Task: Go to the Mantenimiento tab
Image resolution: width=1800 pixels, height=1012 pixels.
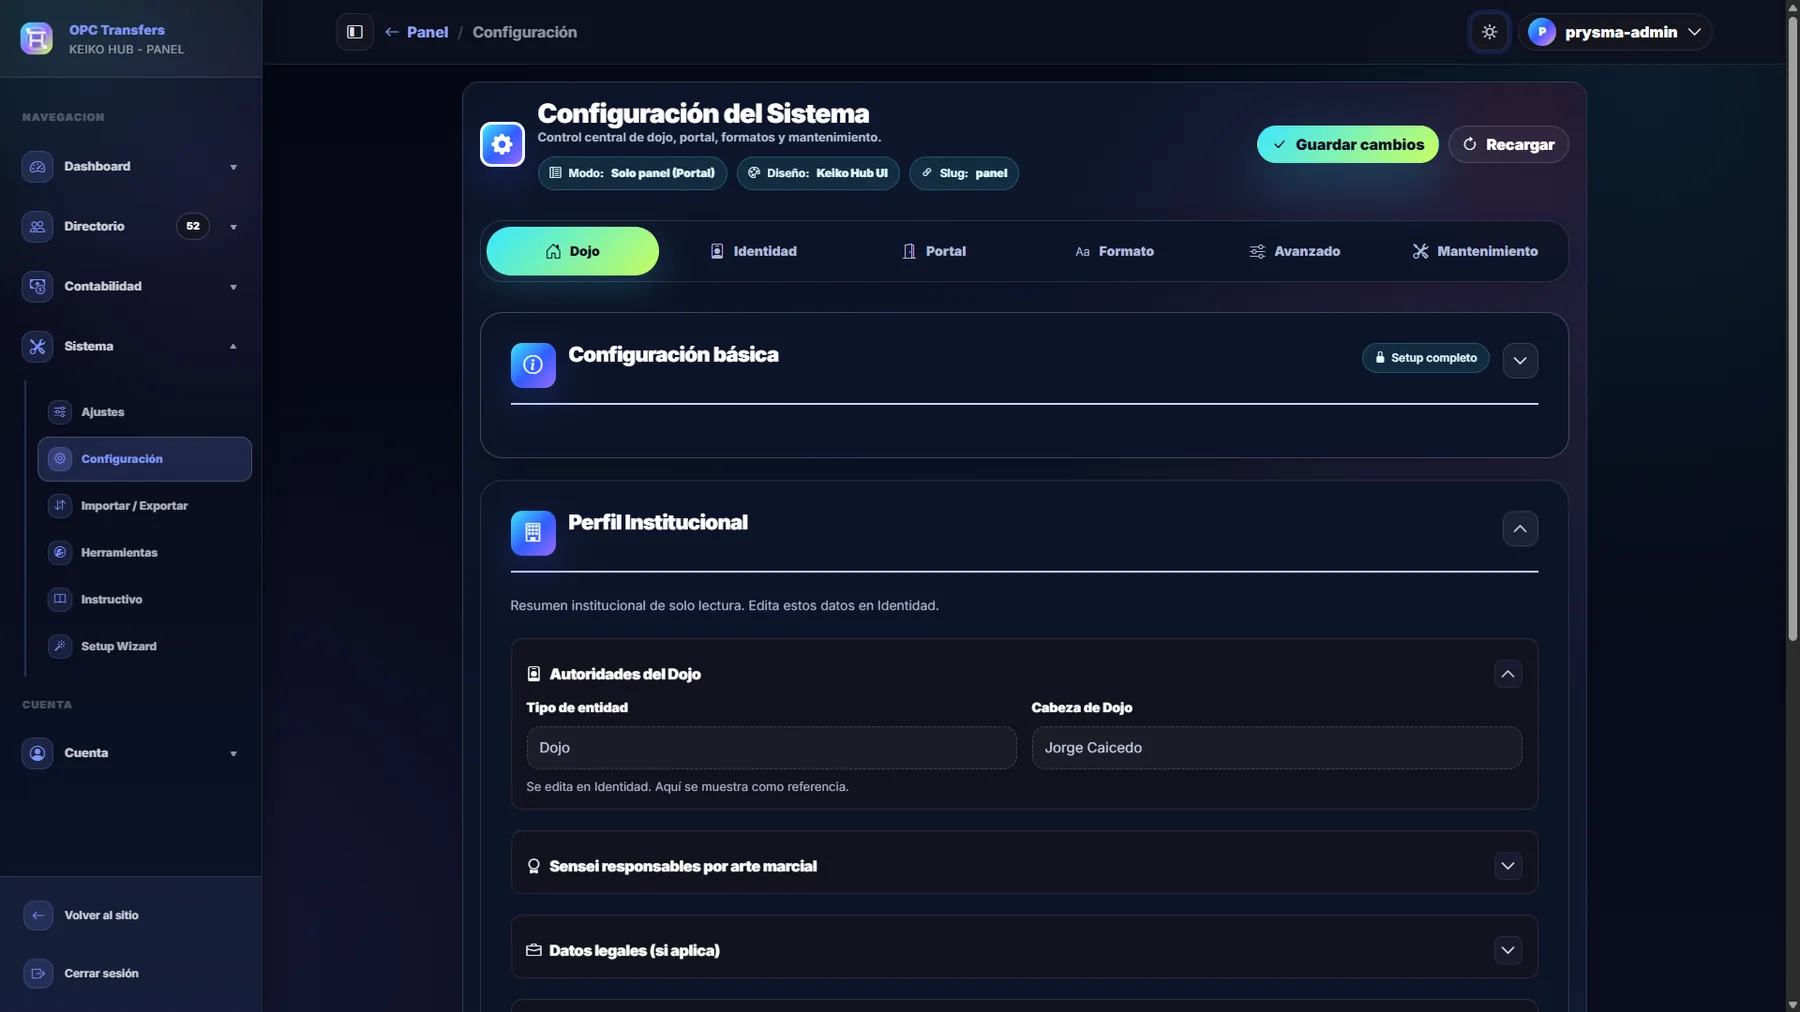Action: pos(1475,252)
